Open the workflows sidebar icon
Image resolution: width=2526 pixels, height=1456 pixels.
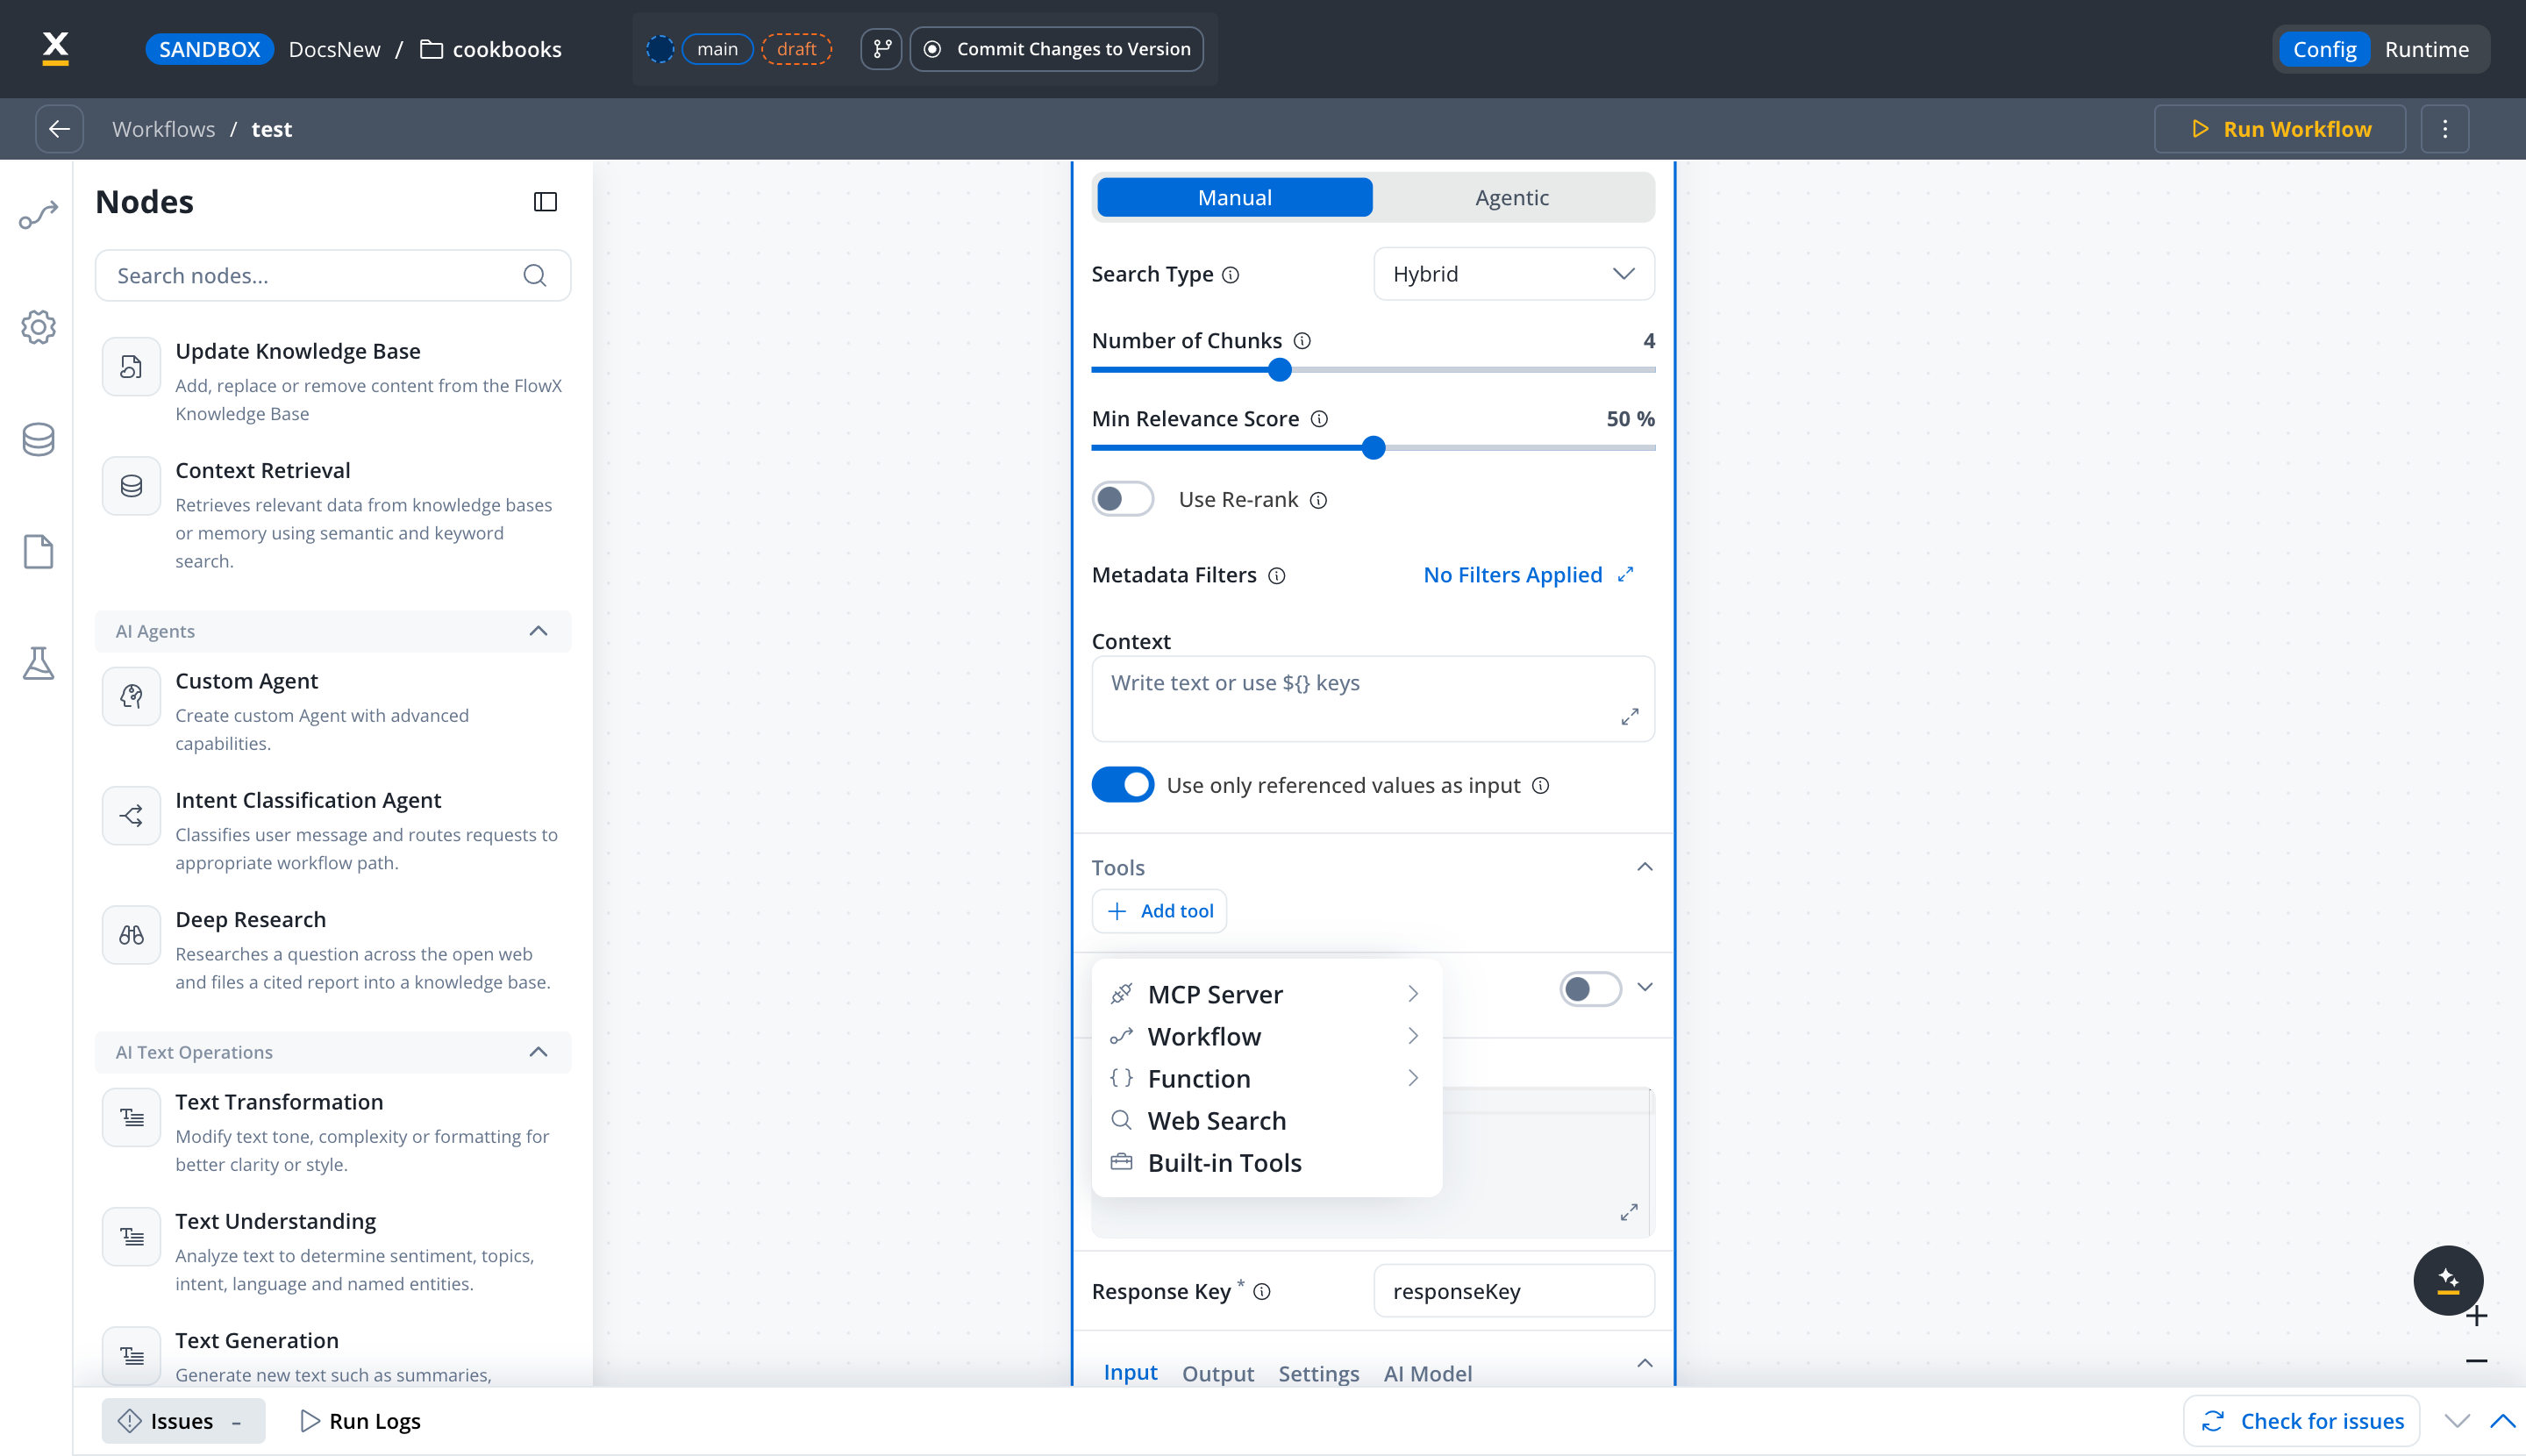38,215
